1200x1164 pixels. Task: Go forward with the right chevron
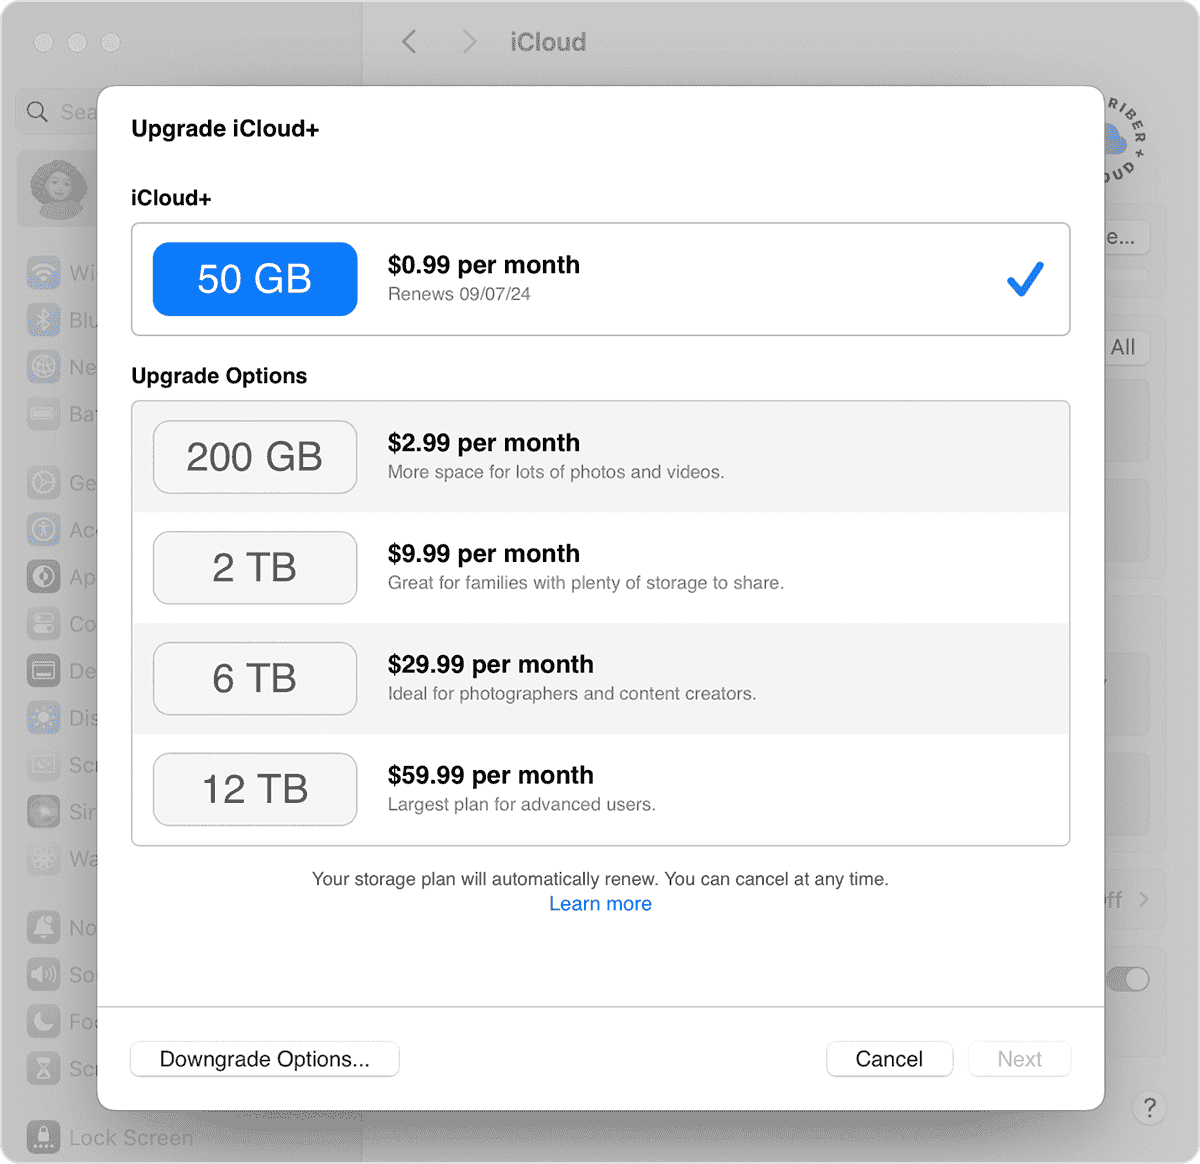tap(469, 42)
